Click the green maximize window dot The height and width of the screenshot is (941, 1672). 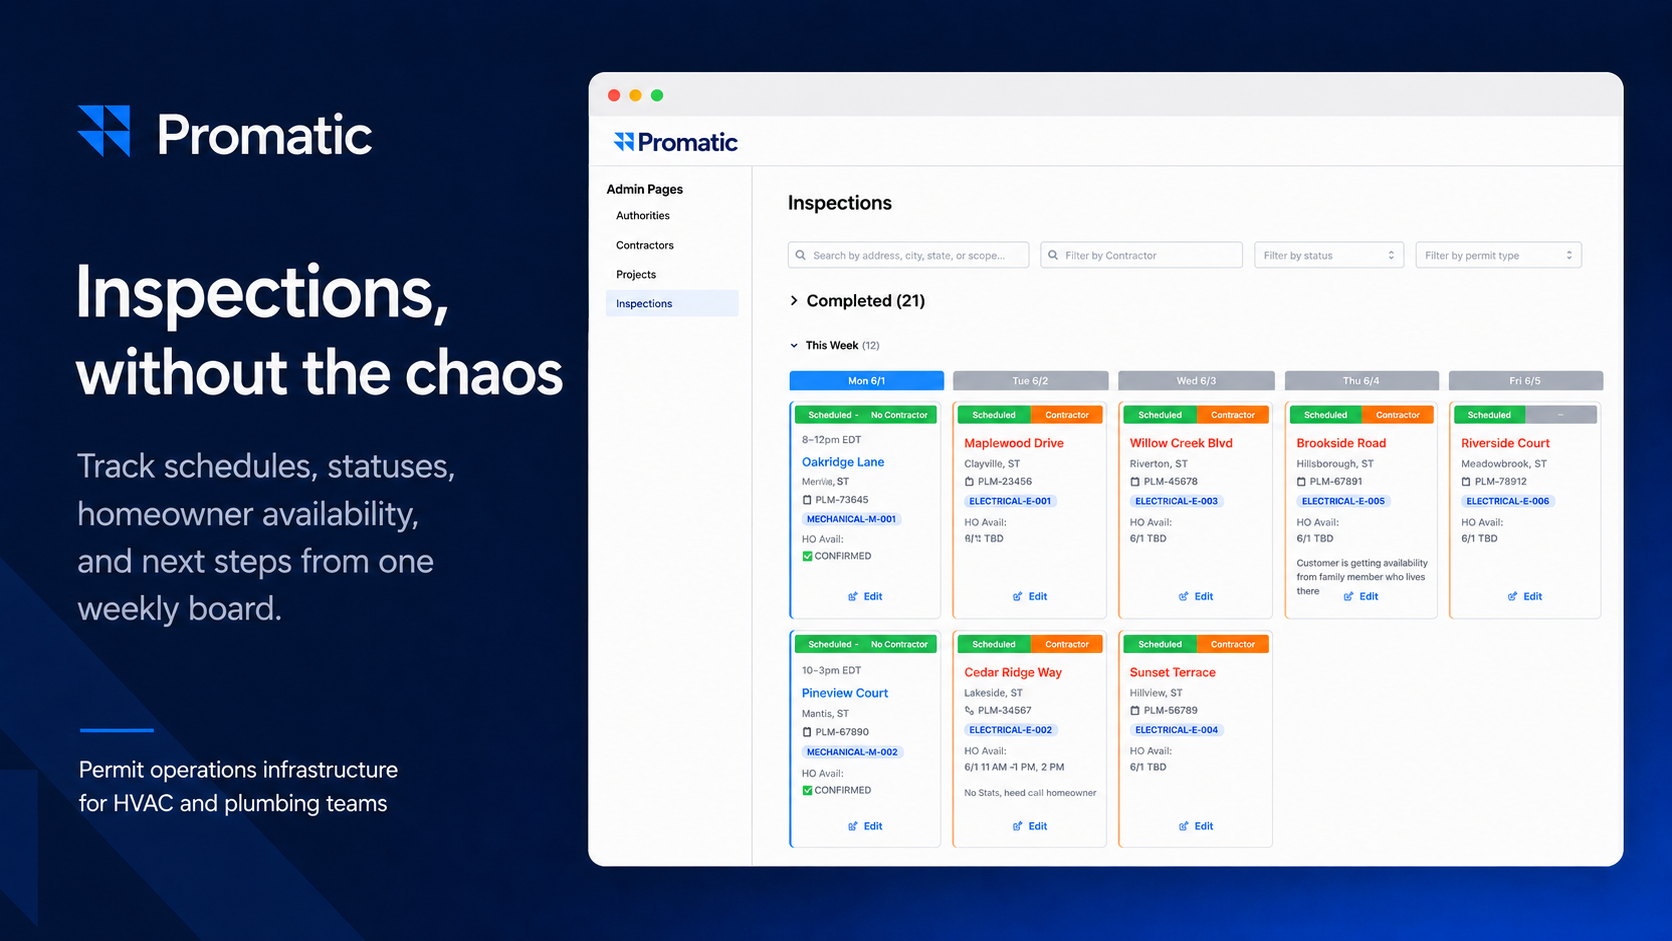click(x=657, y=95)
